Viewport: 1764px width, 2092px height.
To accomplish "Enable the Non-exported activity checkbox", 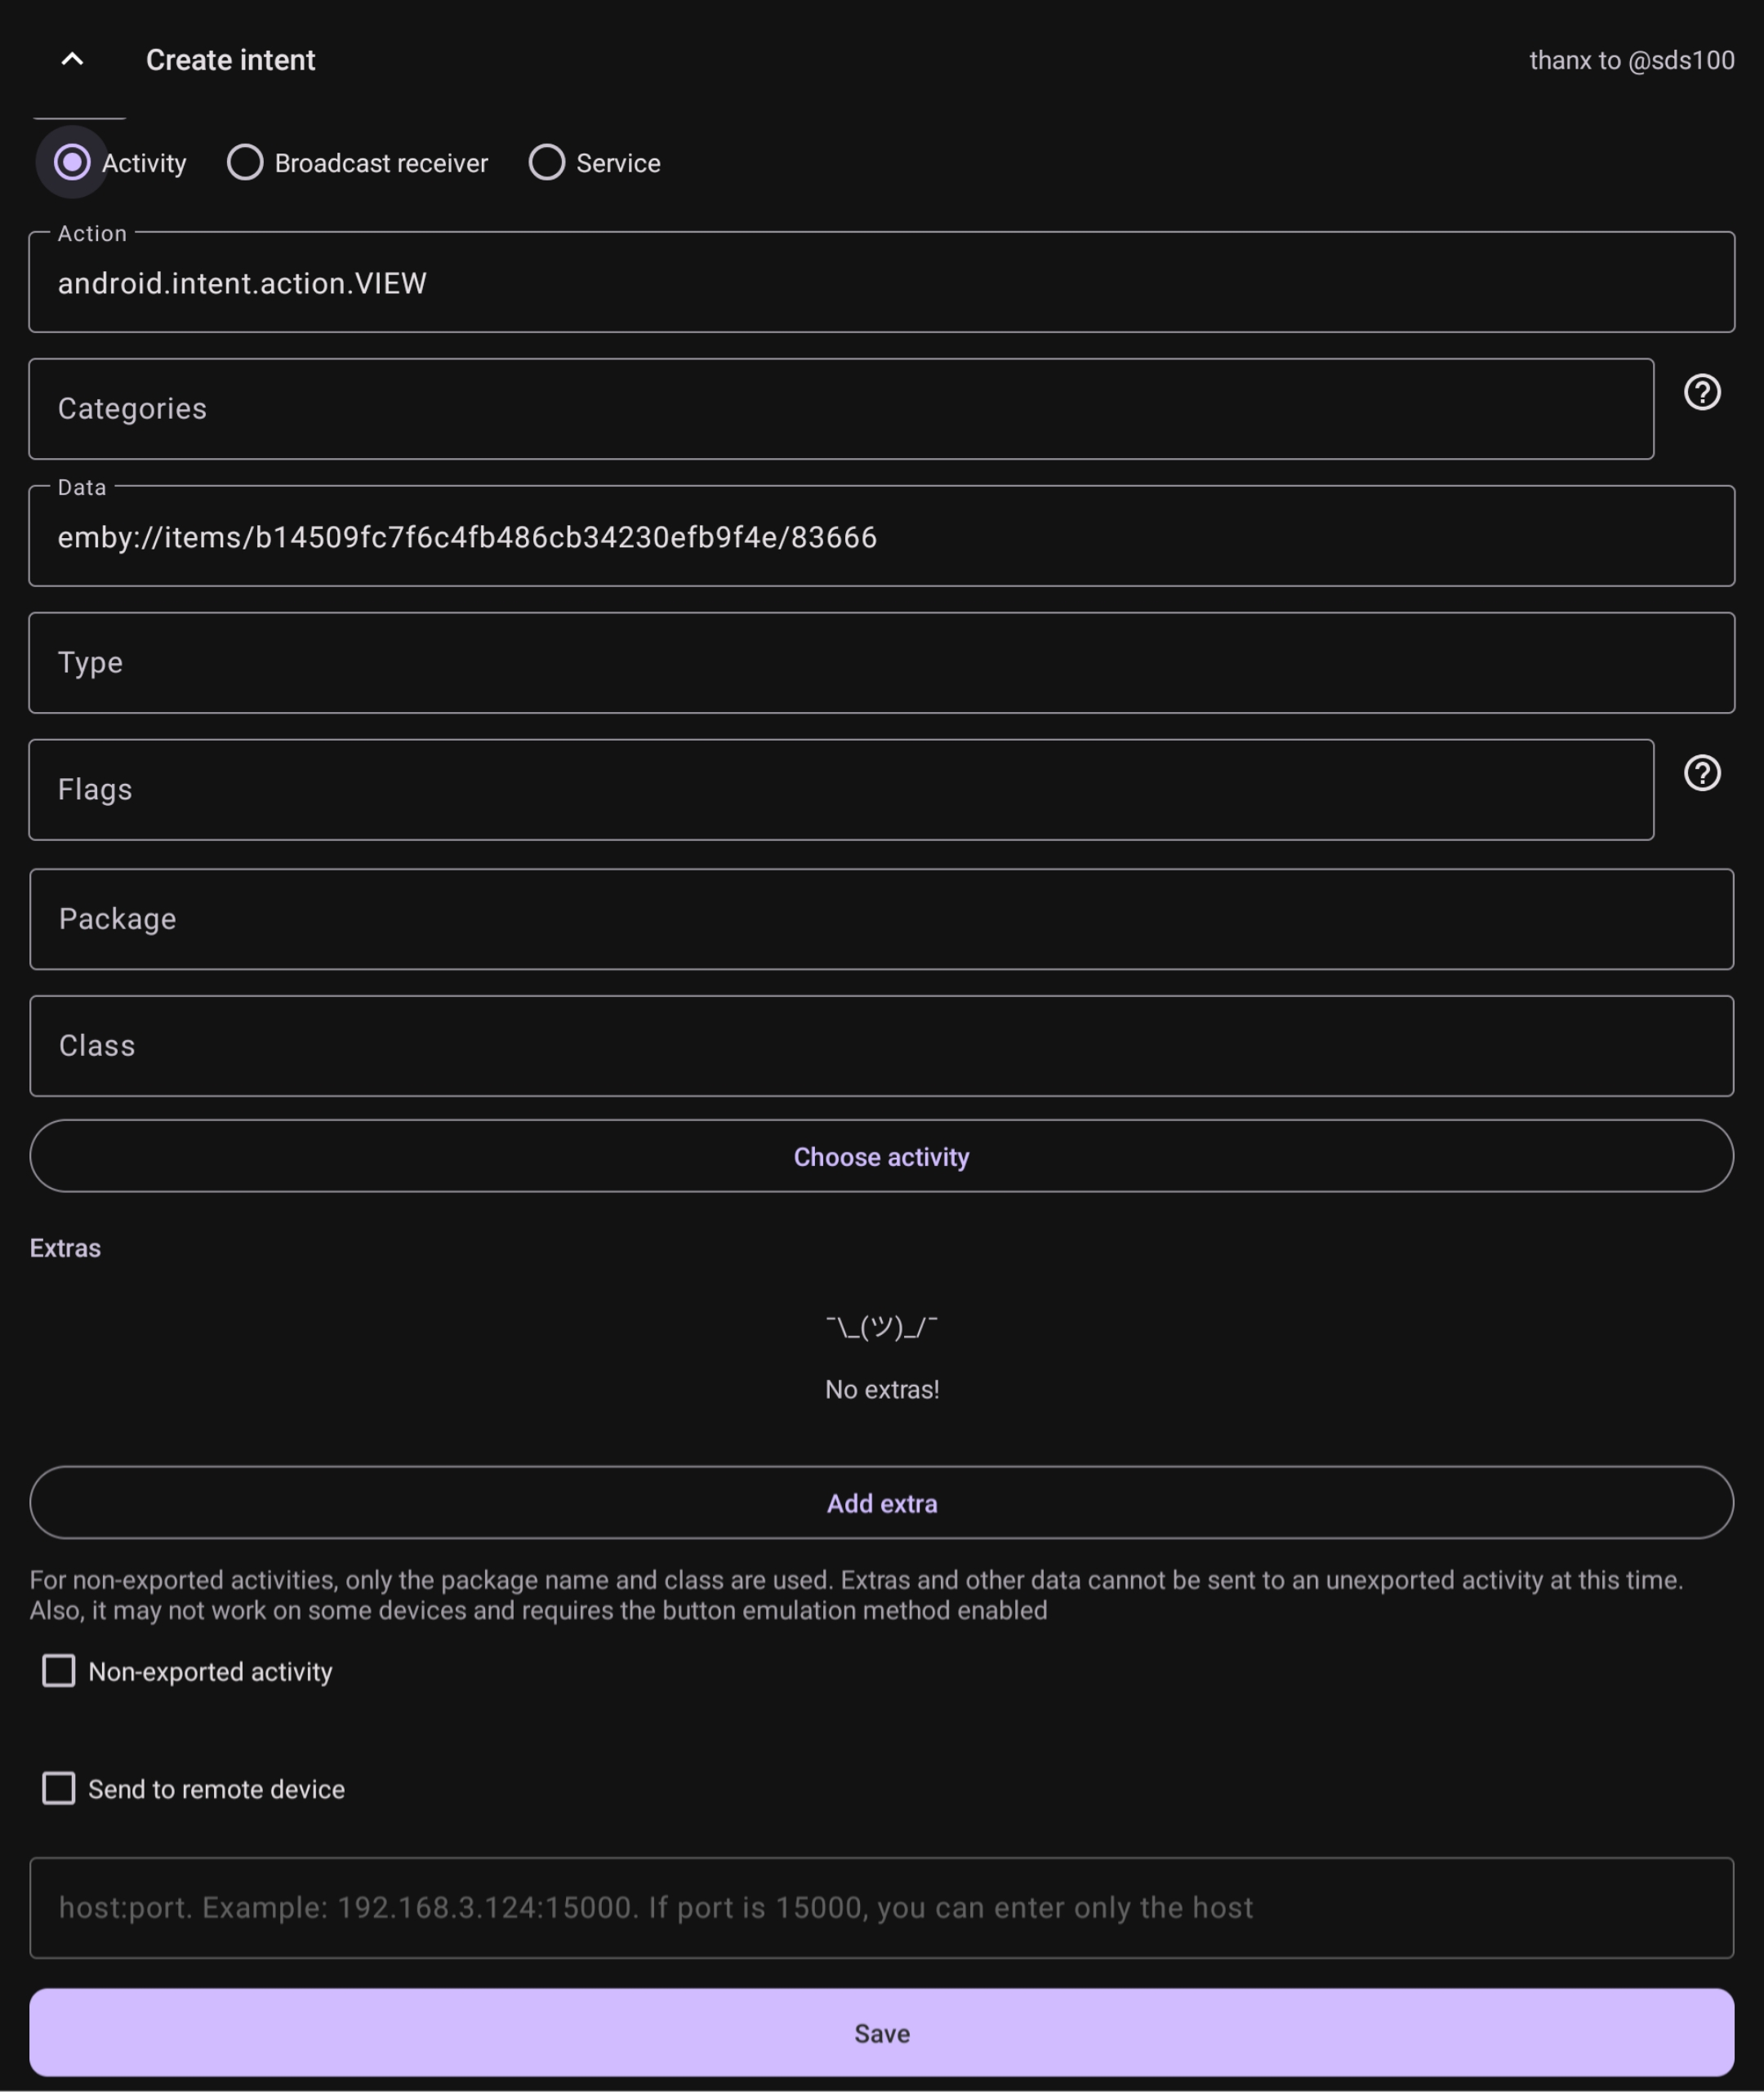I will tap(59, 1671).
